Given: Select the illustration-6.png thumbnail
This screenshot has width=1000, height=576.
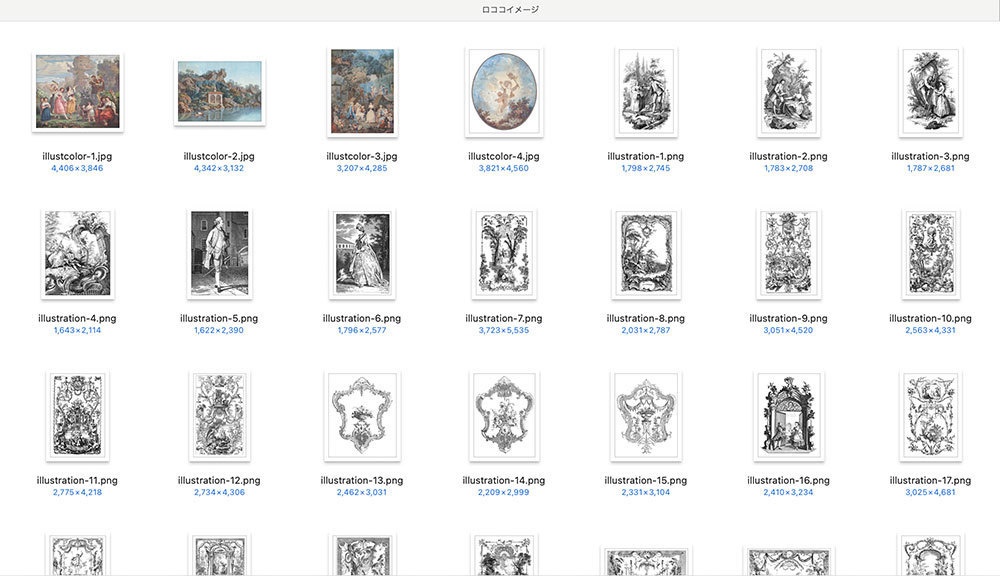Looking at the screenshot, I should click(362, 254).
